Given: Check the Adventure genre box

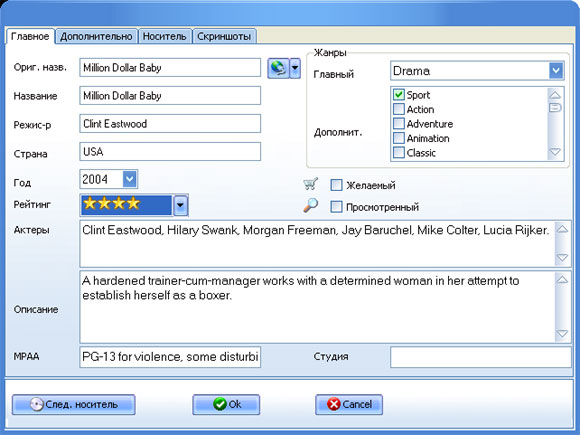Looking at the screenshot, I should click(398, 124).
